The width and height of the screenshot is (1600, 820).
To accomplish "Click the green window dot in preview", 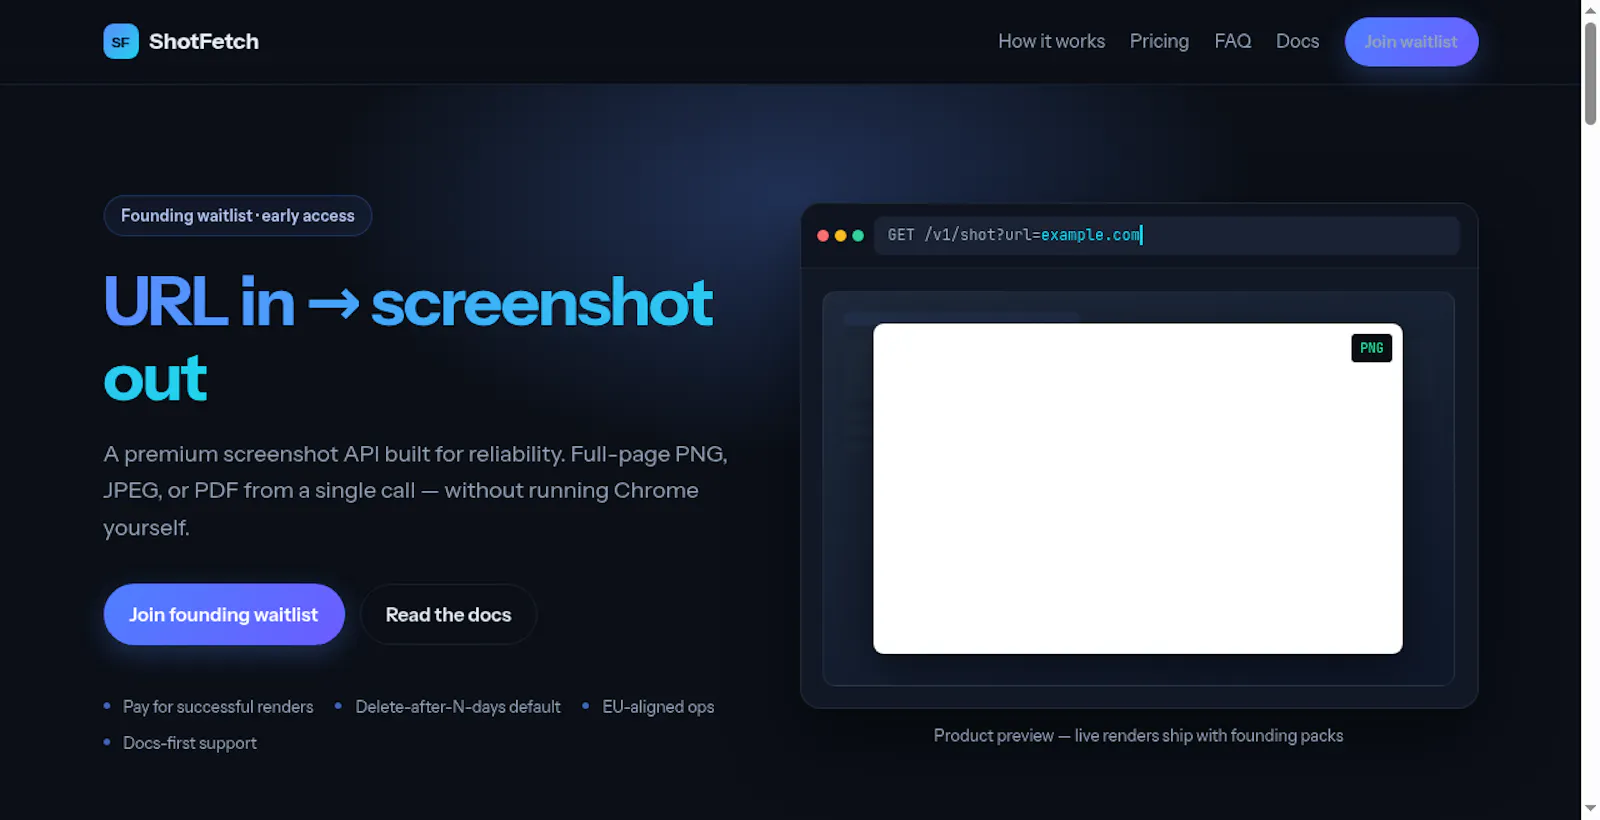I will [858, 236].
